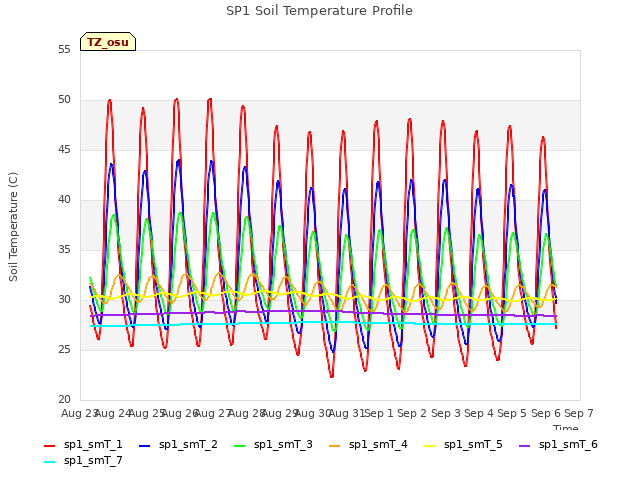The height and width of the screenshot is (480, 640).
Task: Click the 30 y-axis tick label
Action: click(64, 300)
